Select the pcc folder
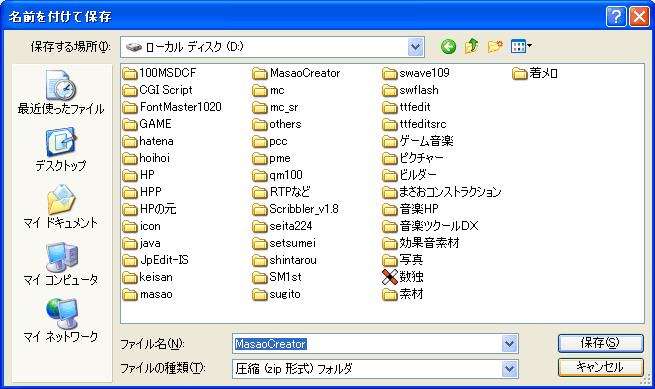 [x=270, y=141]
